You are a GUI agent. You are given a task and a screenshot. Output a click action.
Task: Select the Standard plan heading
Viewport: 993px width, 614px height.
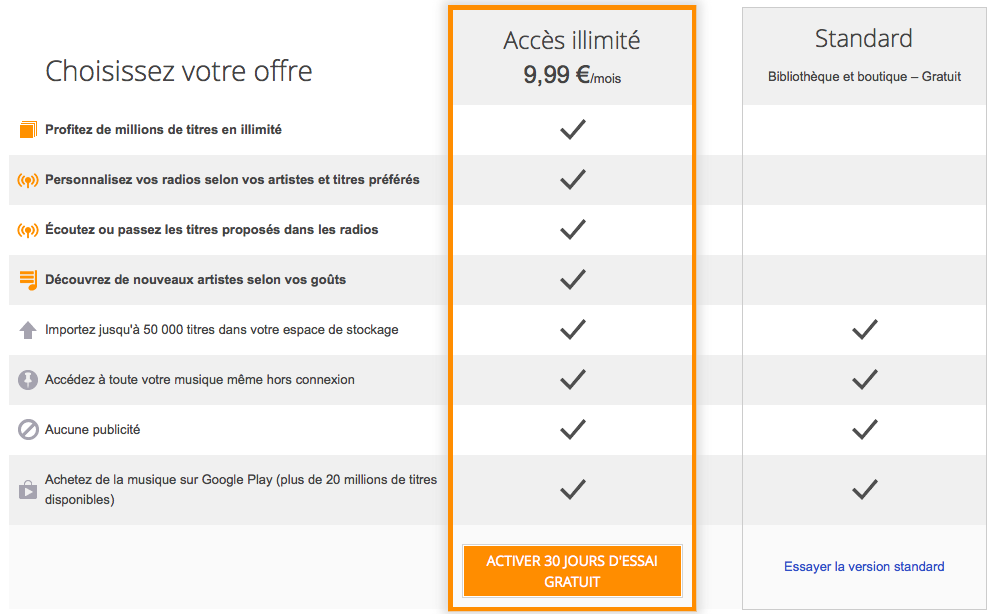(x=864, y=39)
